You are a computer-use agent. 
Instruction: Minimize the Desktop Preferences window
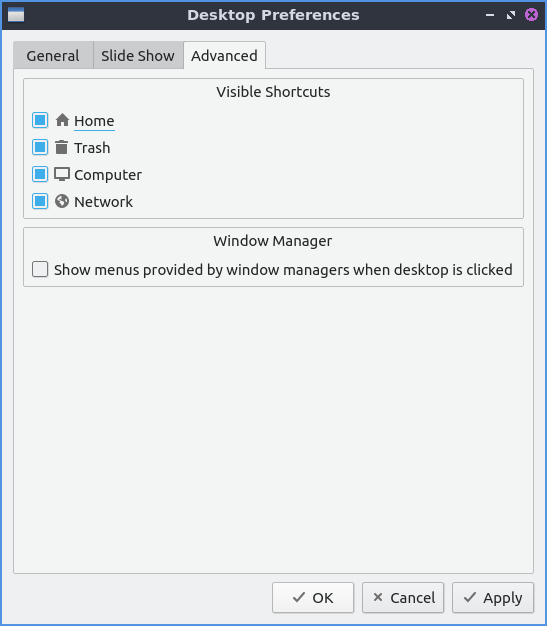pos(490,15)
